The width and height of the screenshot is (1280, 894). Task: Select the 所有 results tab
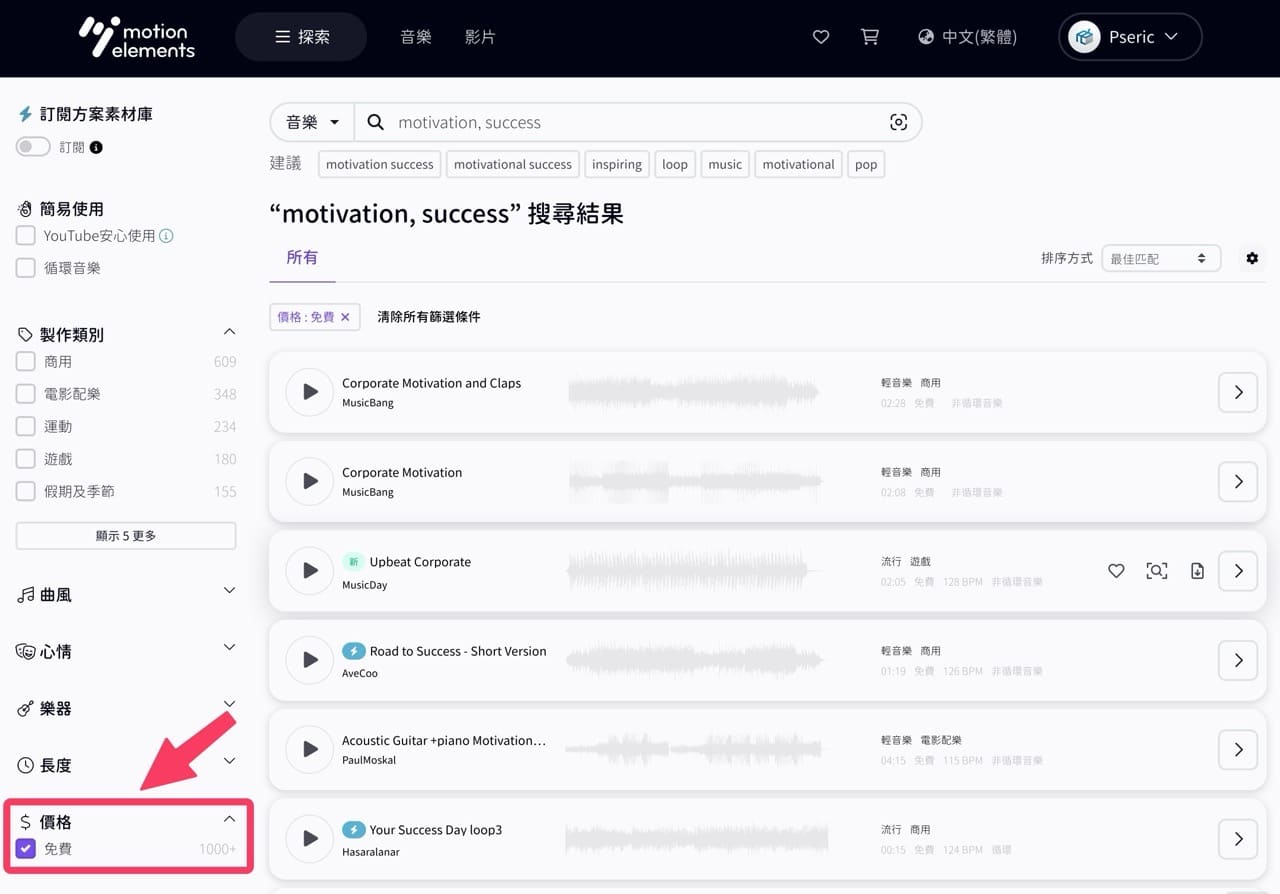click(302, 257)
